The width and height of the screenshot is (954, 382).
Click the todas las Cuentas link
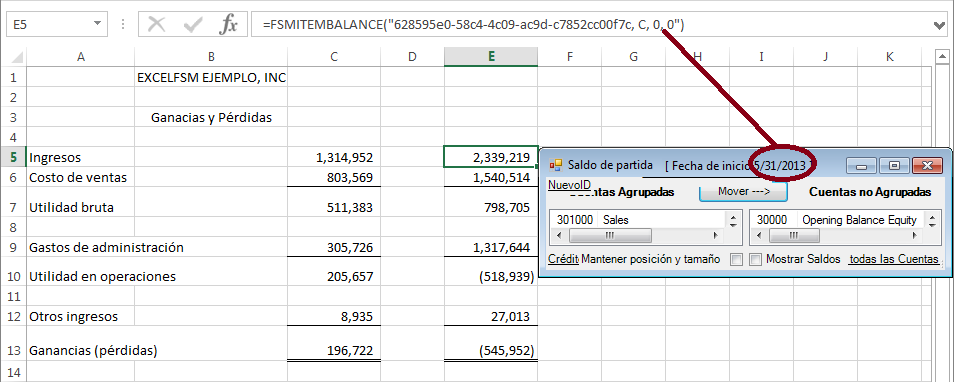click(894, 259)
